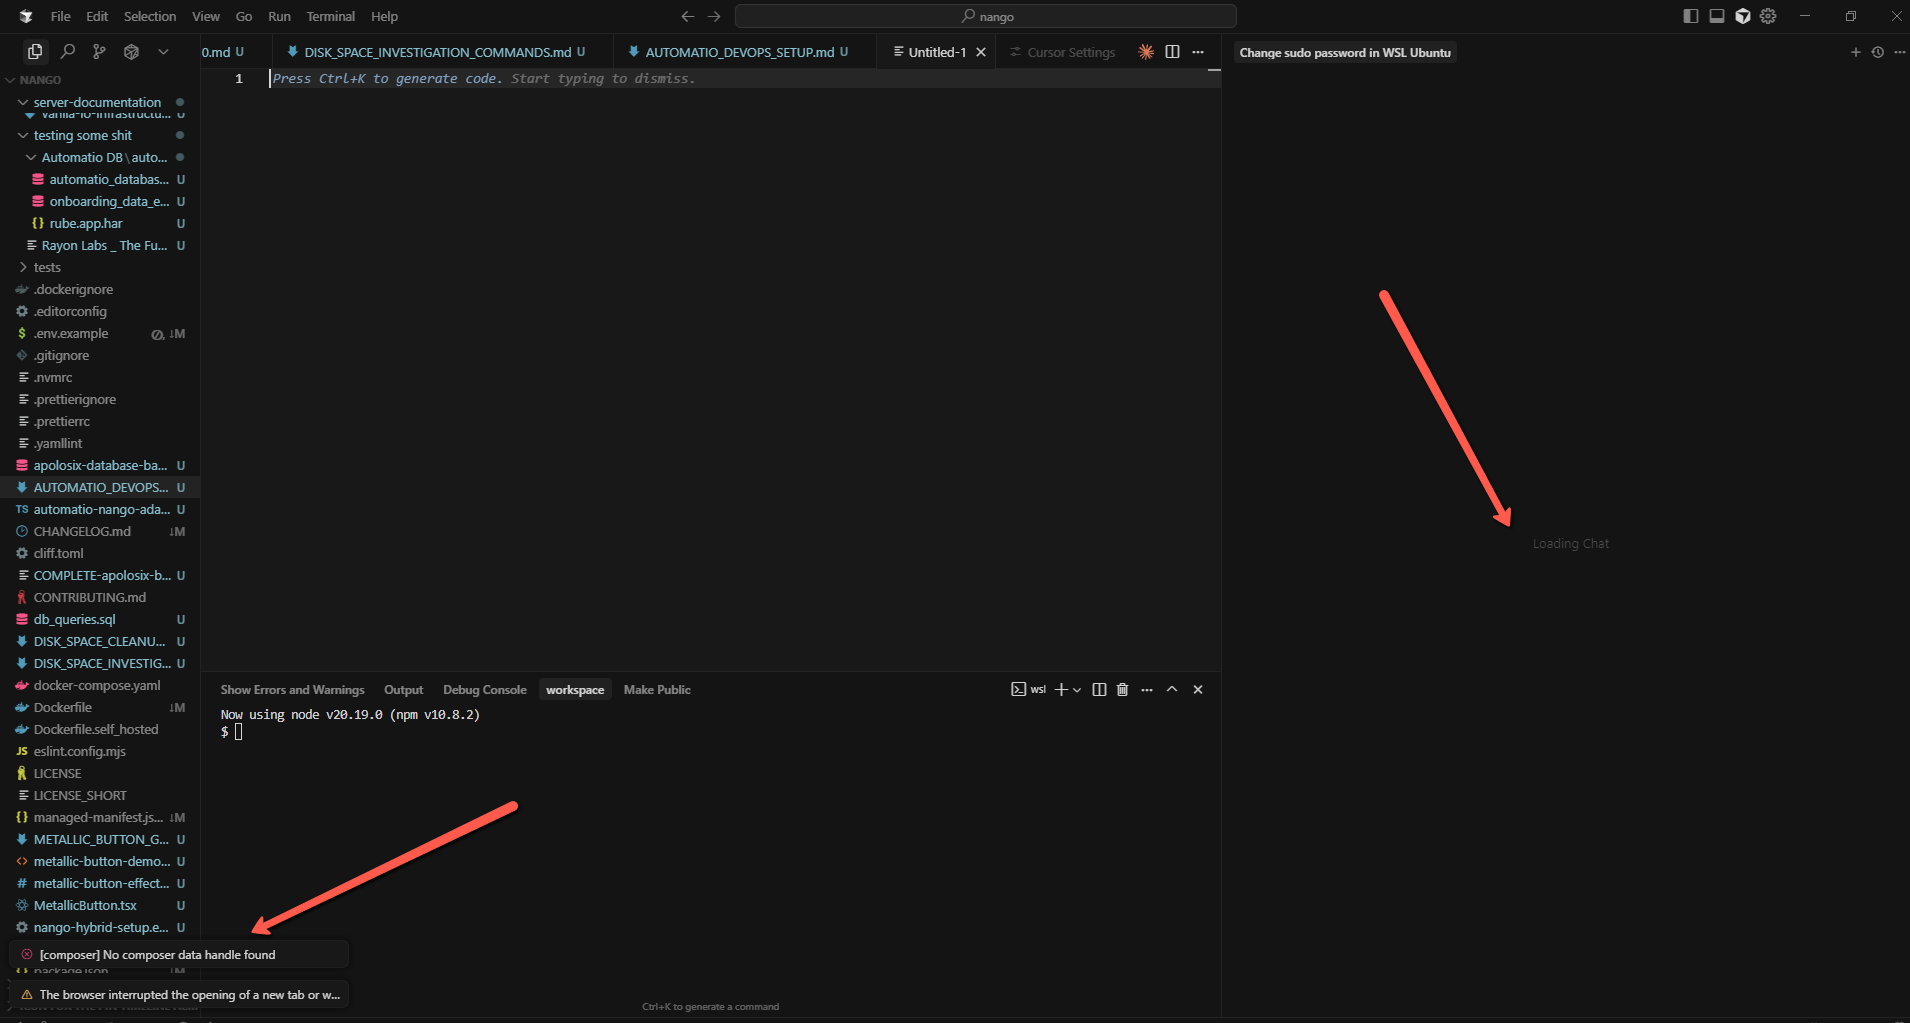
Task: Open terminal panel More Actions ellipsis
Action: coord(1147,690)
